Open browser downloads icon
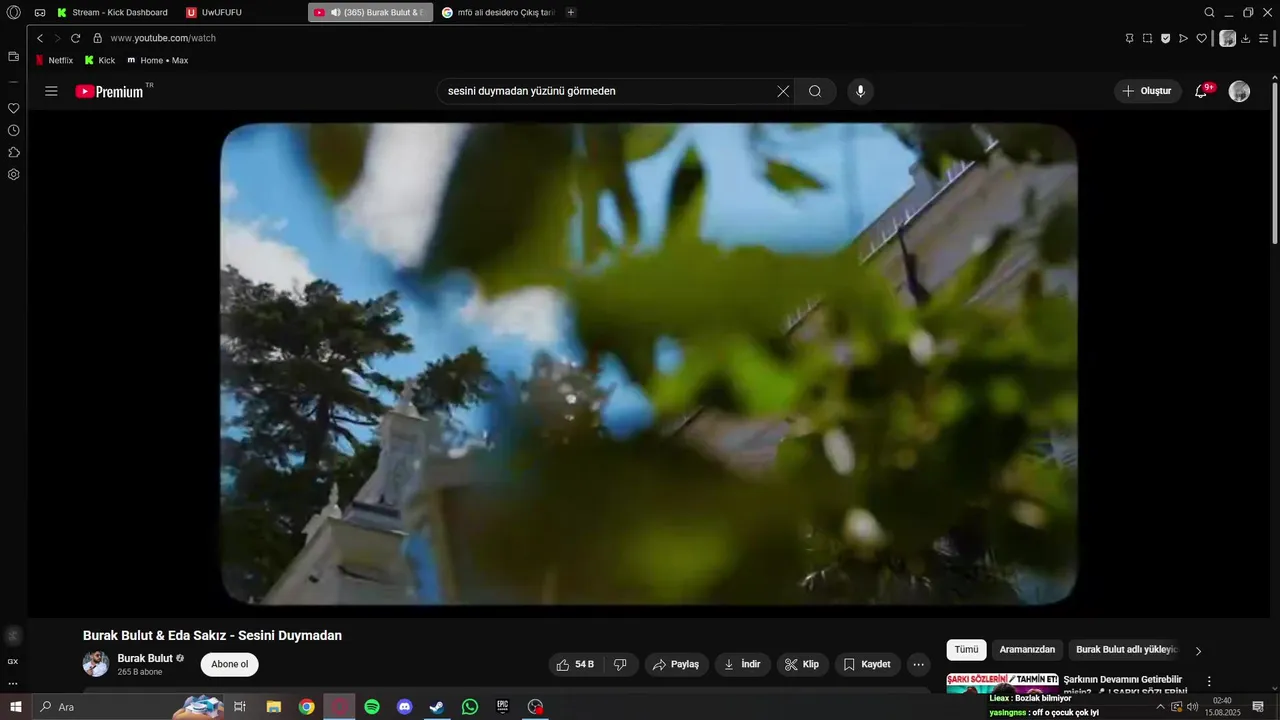Screen dimensions: 1280x720 1246,38
